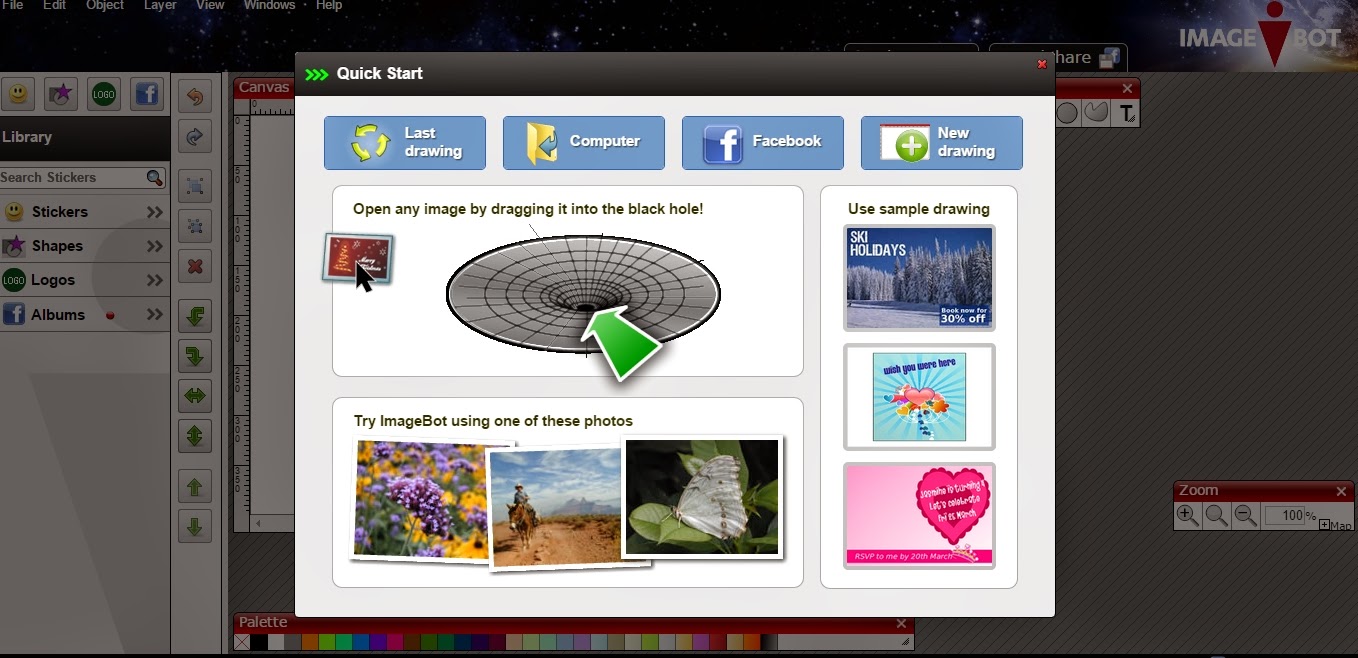1358x658 pixels.
Task: Pick the orange swatch next to gray
Action: tap(310, 642)
